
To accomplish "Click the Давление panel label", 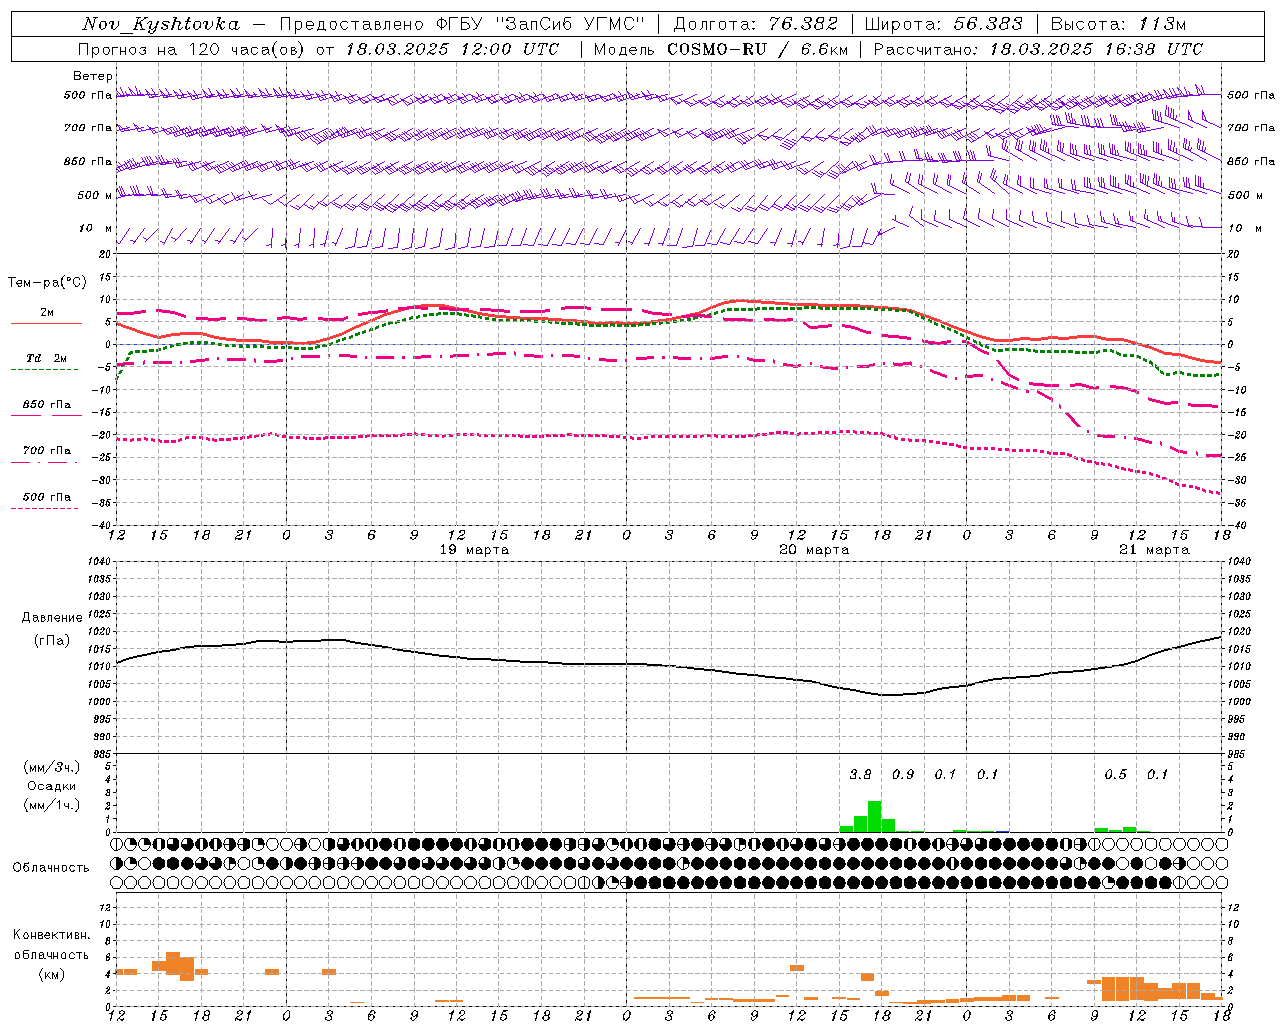I will coord(52,618).
